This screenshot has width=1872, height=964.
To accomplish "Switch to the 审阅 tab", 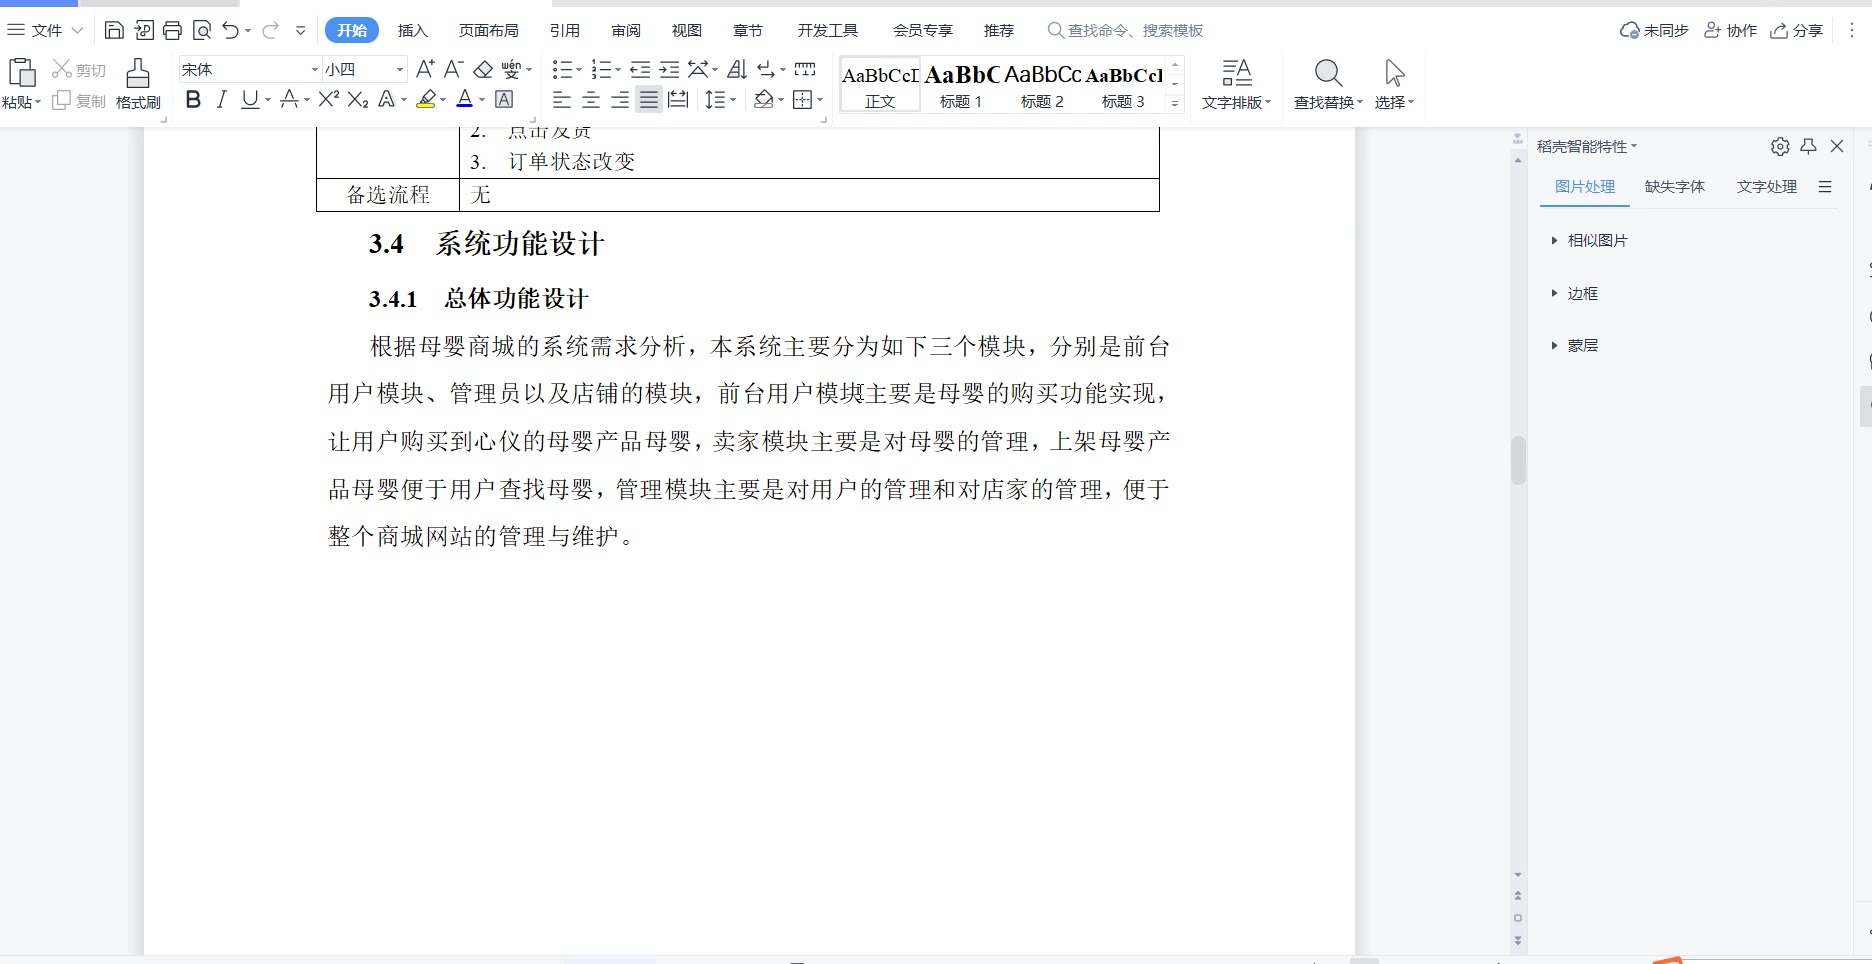I will tap(626, 31).
